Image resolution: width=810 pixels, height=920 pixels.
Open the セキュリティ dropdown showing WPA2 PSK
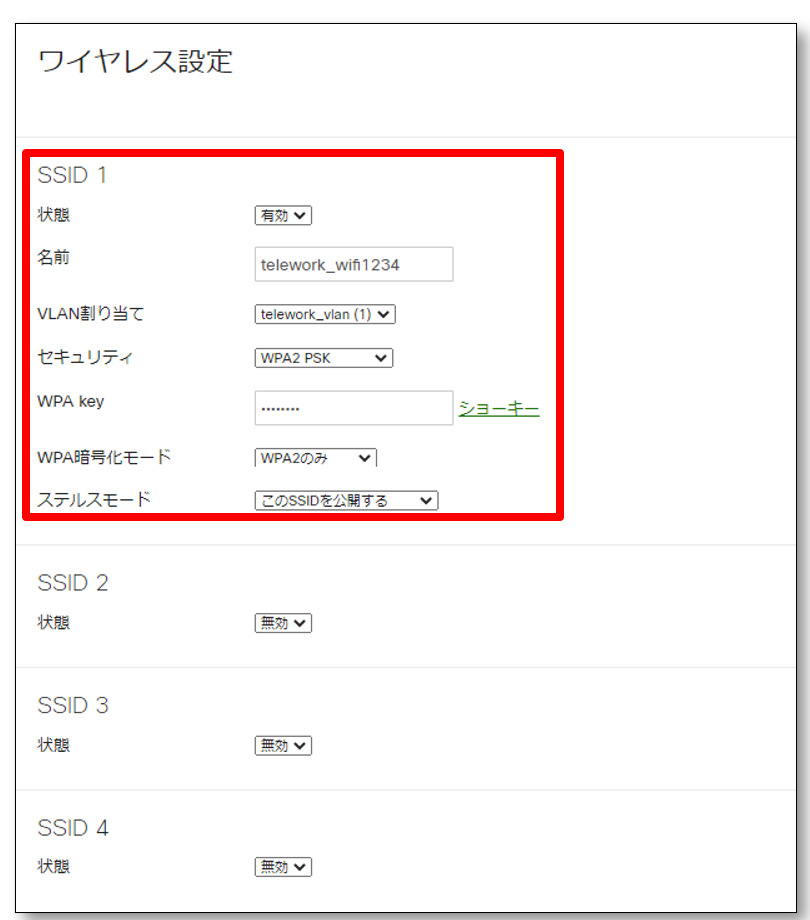(x=324, y=358)
